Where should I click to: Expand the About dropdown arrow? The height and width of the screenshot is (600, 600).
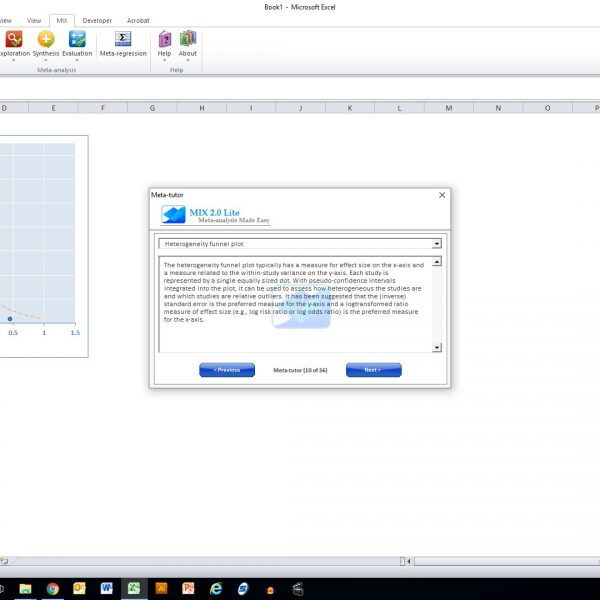tap(188, 60)
